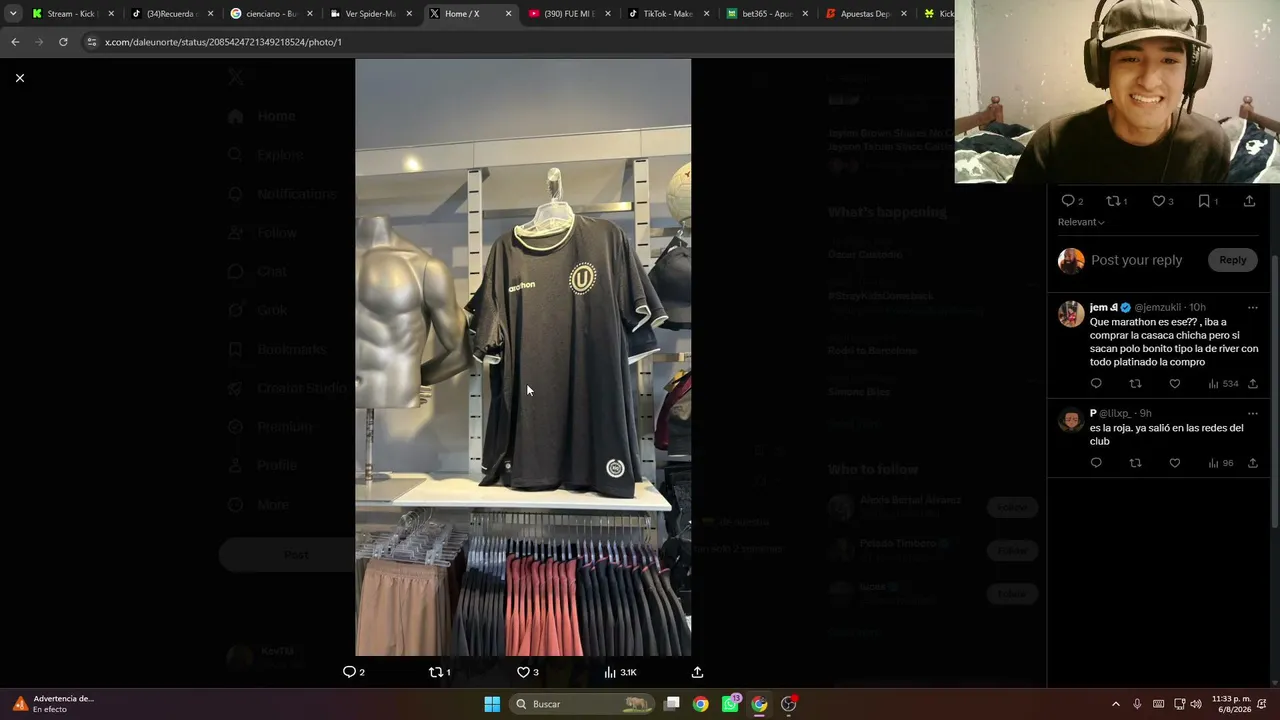This screenshot has width=1280, height=720.
Task: Close the photo viewer with the X
Action: pos(19,78)
